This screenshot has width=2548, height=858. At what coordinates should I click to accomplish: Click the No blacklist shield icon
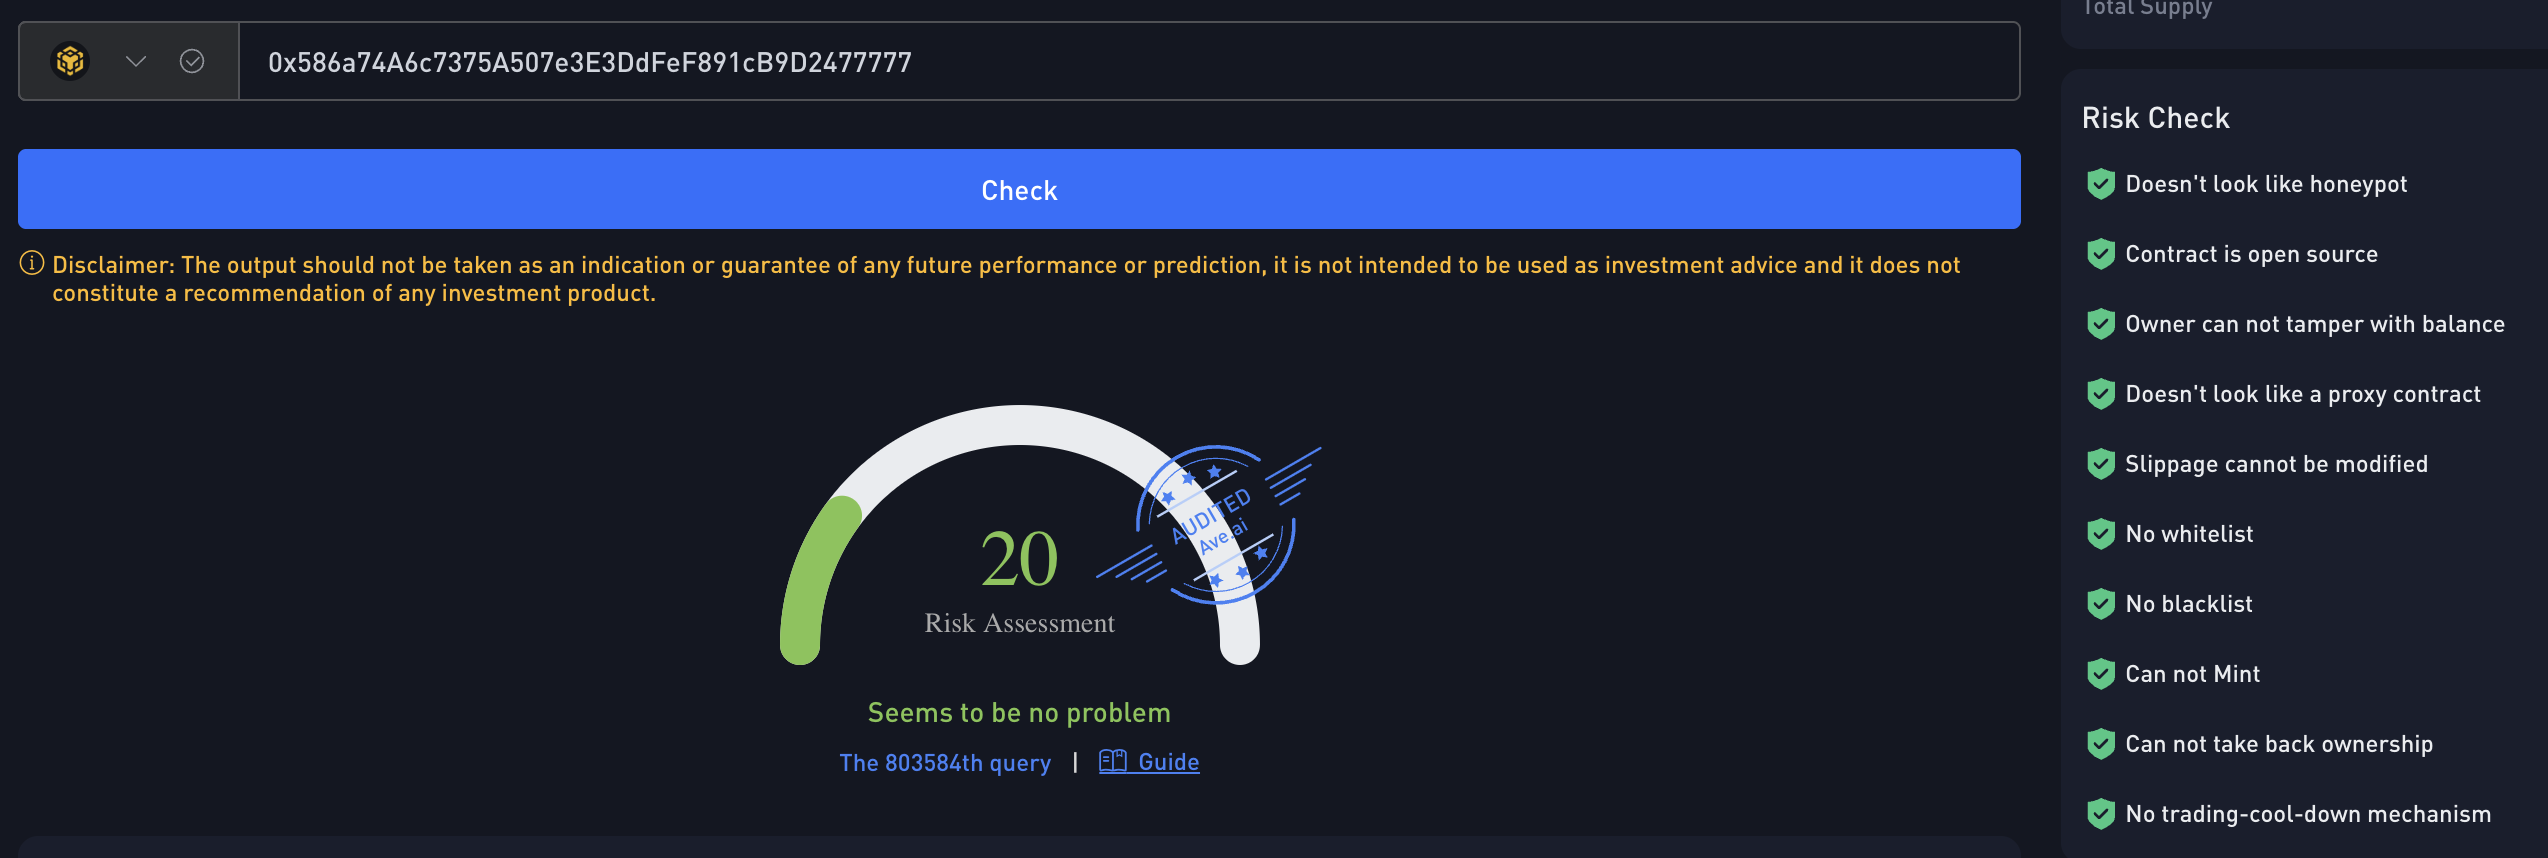tap(2101, 604)
